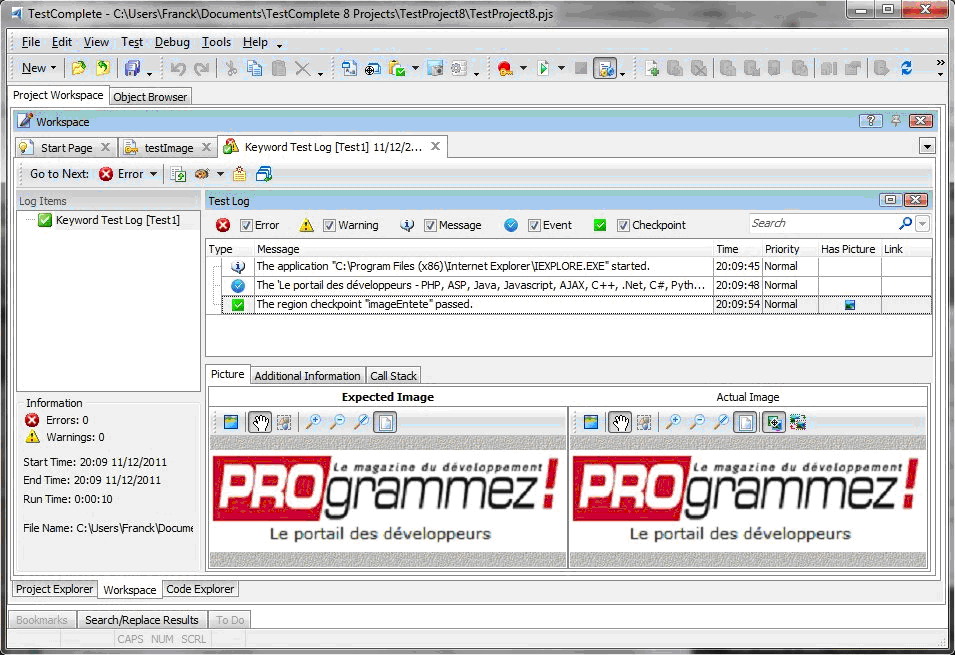Expand the Go to Next Error dropdown
This screenshot has height=655, width=955.
click(x=153, y=174)
